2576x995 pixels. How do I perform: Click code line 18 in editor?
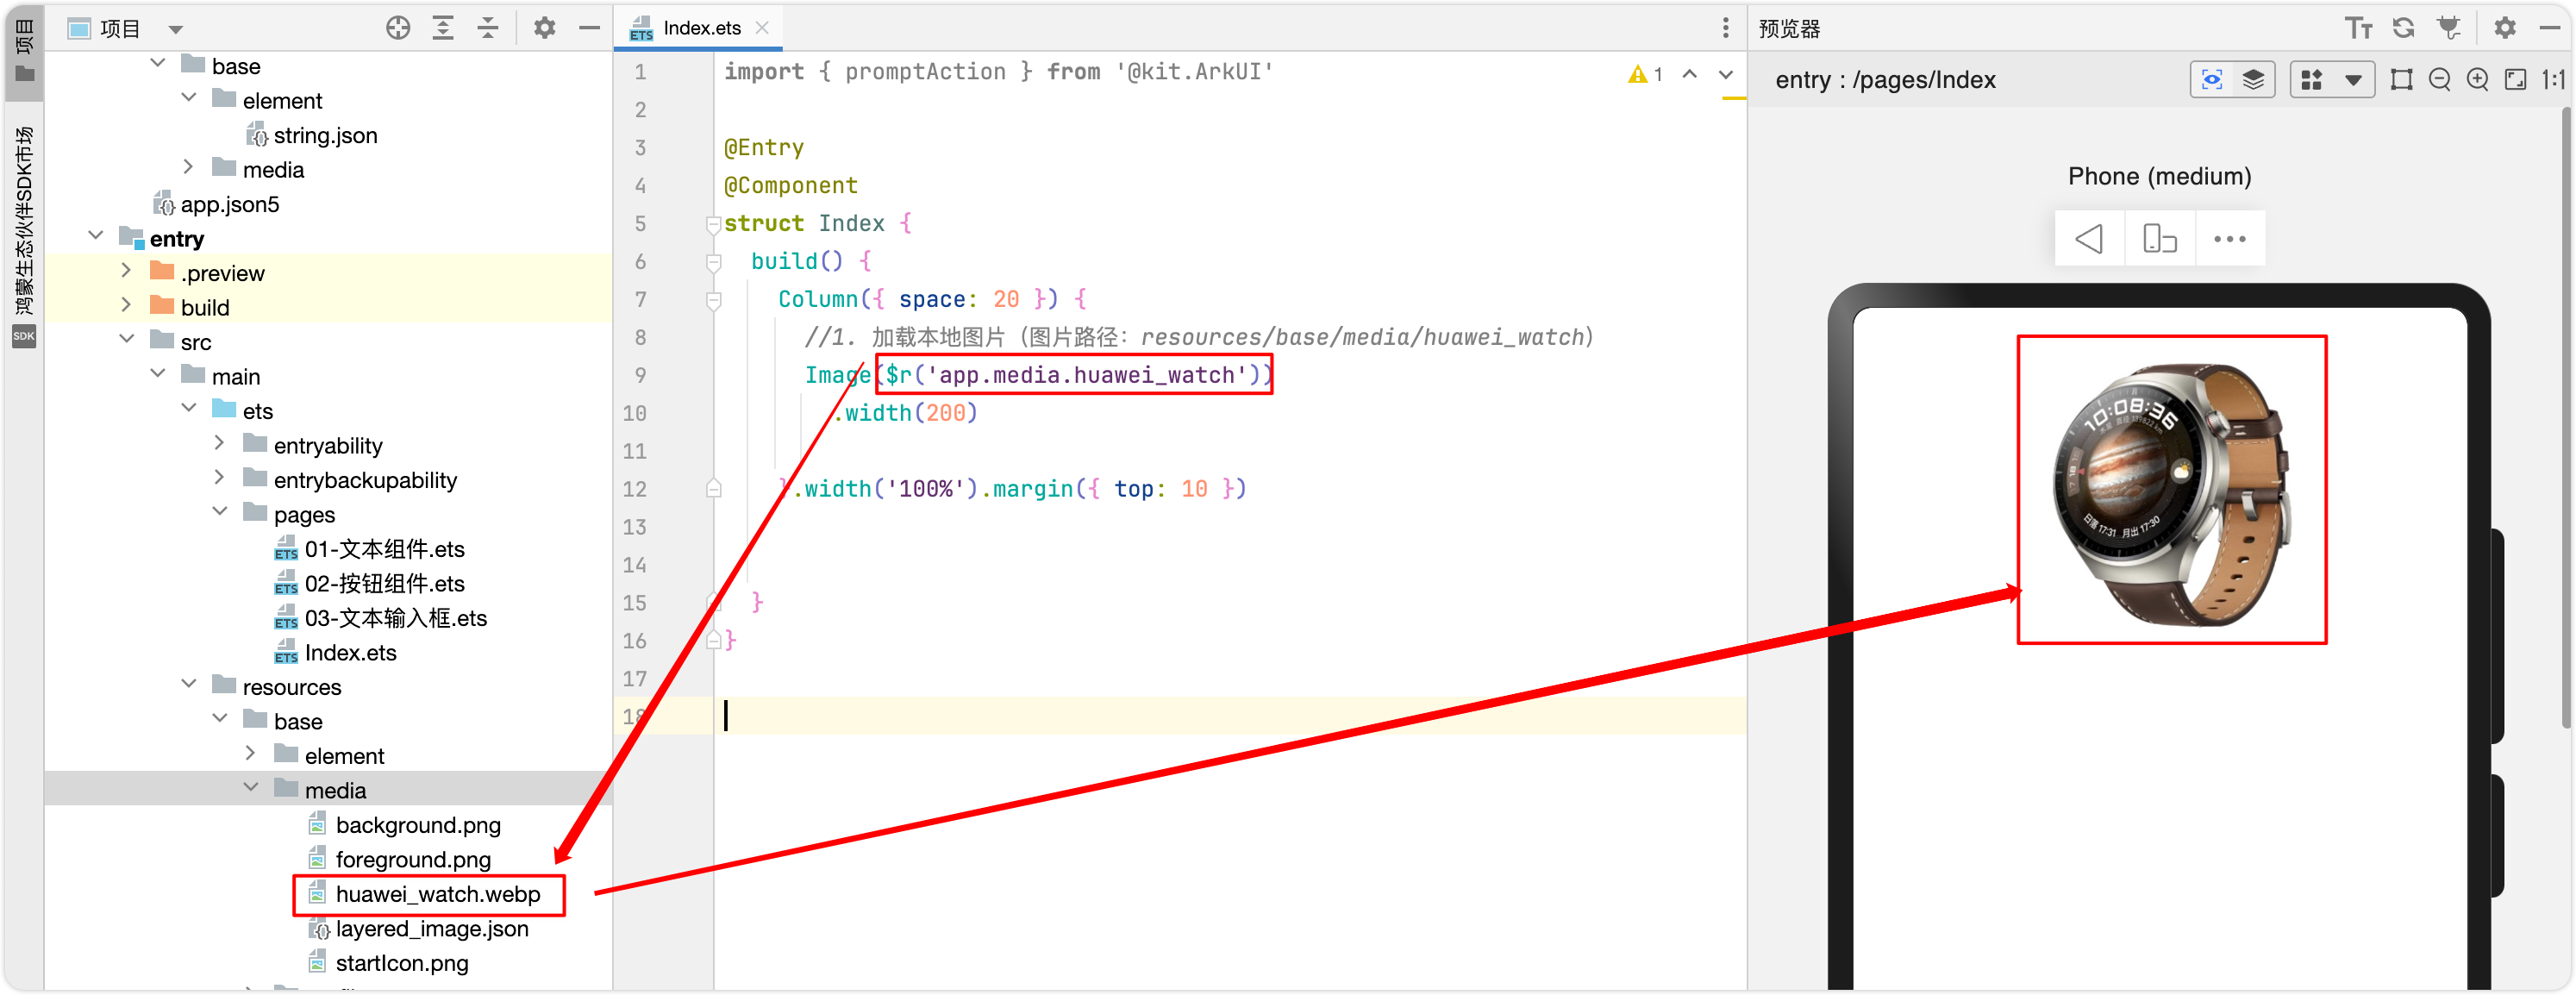point(1230,716)
